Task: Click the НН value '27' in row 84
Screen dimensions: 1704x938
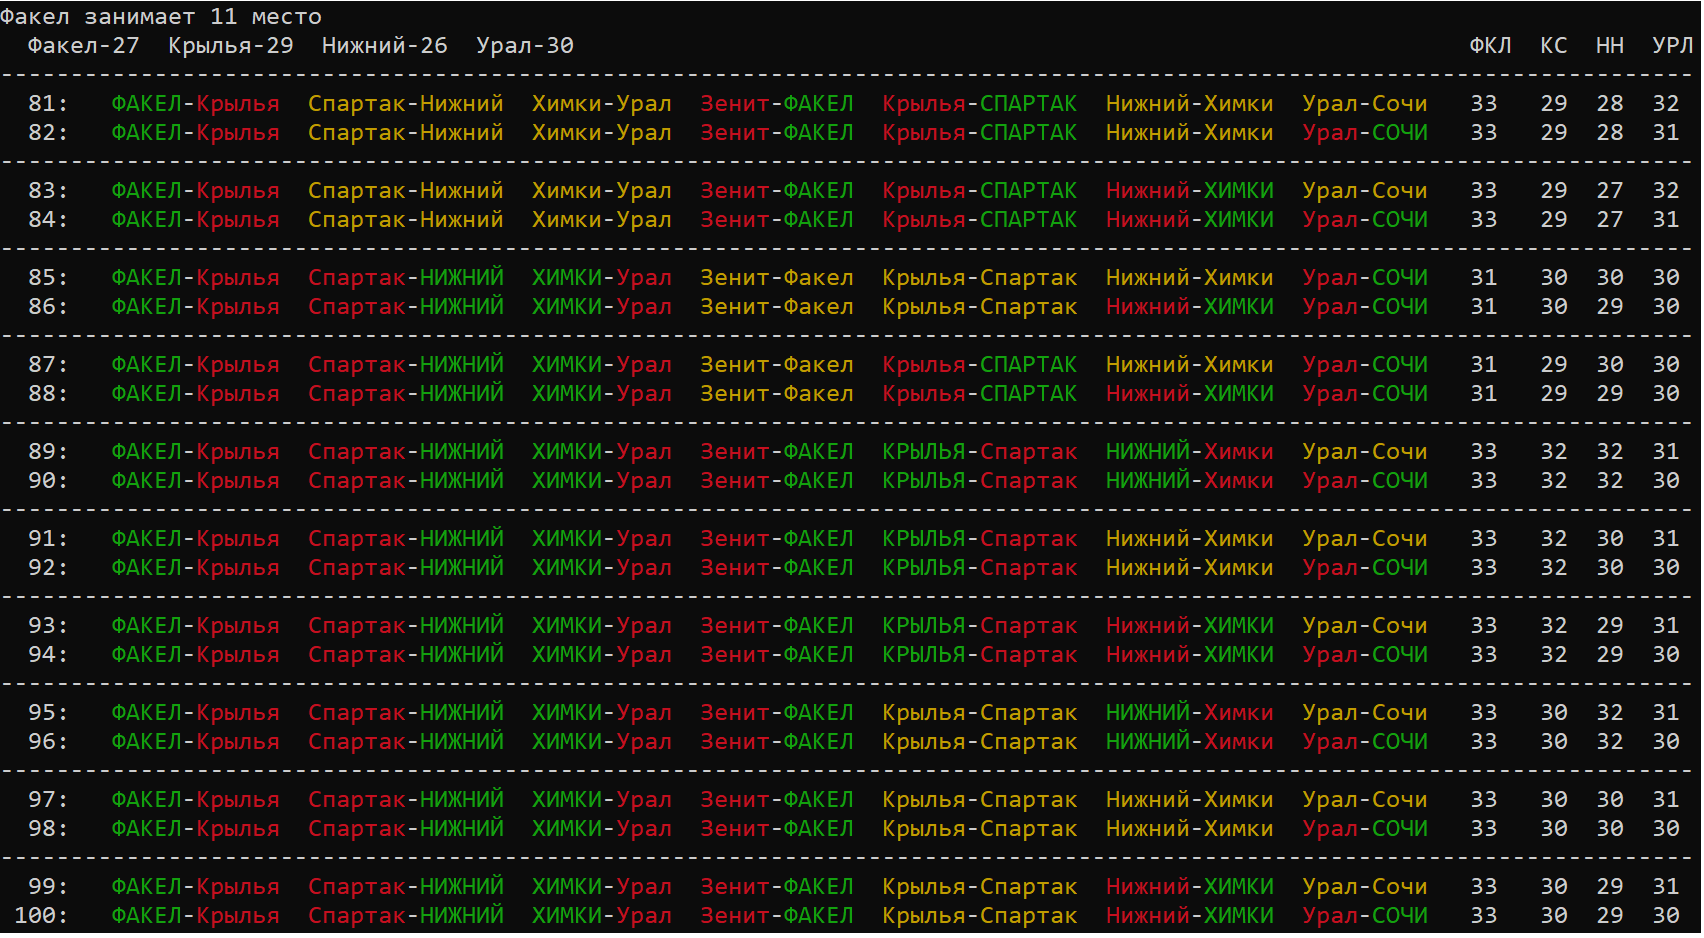Action: coord(1609,220)
